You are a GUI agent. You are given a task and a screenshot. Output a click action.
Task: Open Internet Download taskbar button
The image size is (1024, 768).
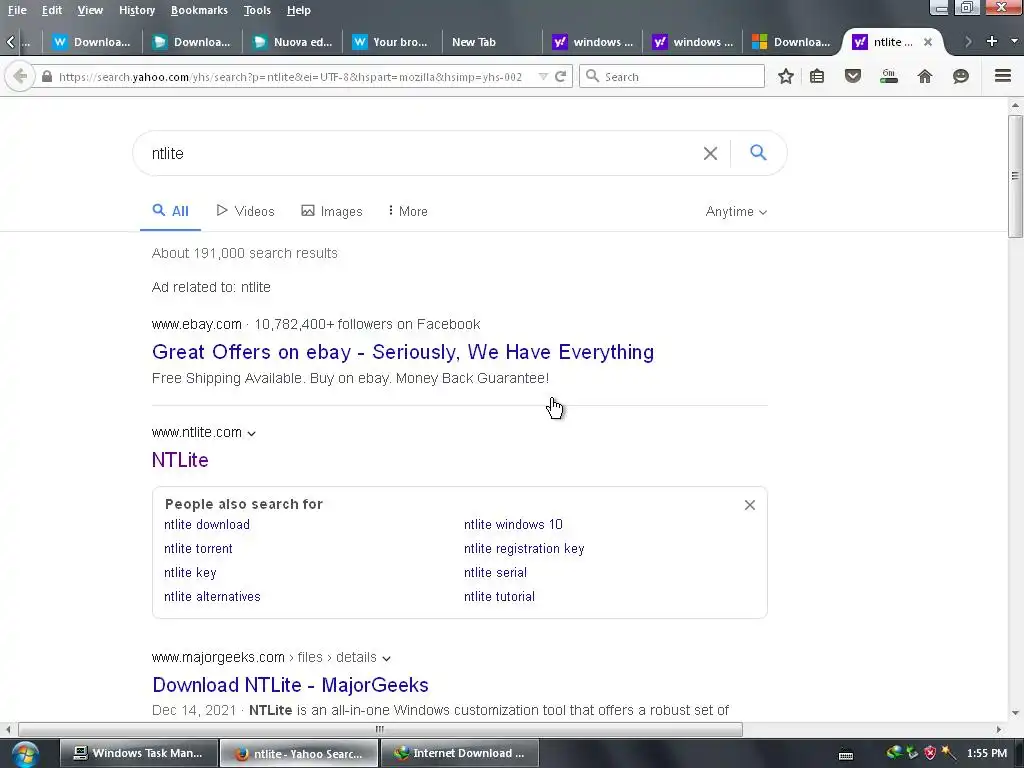(460, 753)
